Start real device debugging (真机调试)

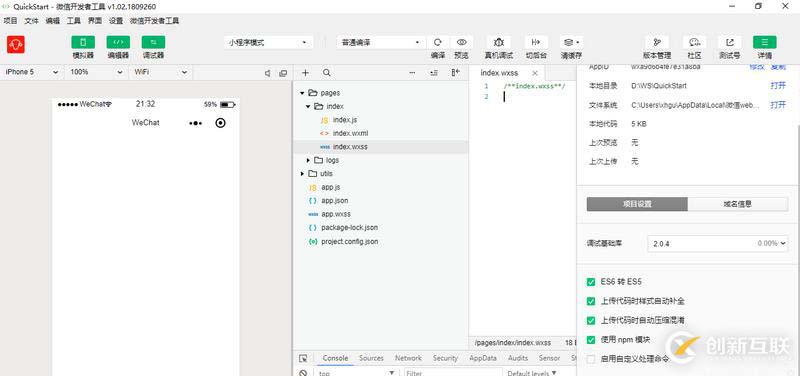498,42
